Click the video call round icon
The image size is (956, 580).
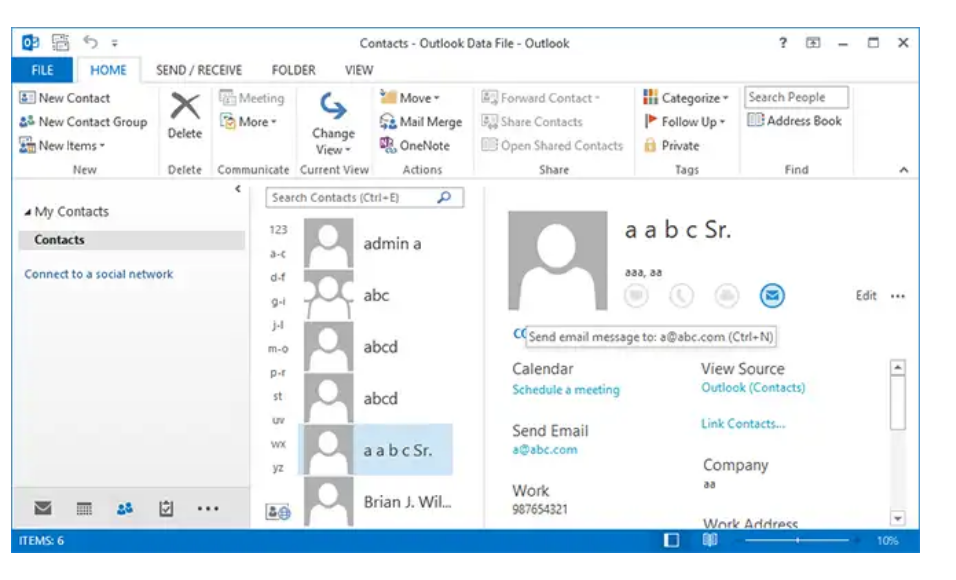[726, 296]
